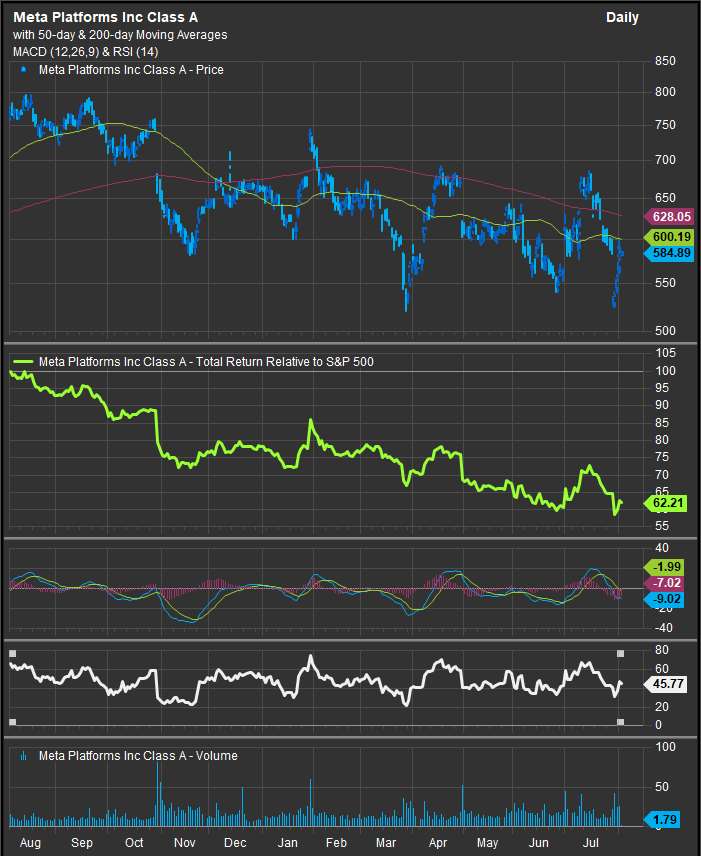The height and width of the screenshot is (856, 701).
Task: Click the green relative return legend line
Action: point(23,361)
